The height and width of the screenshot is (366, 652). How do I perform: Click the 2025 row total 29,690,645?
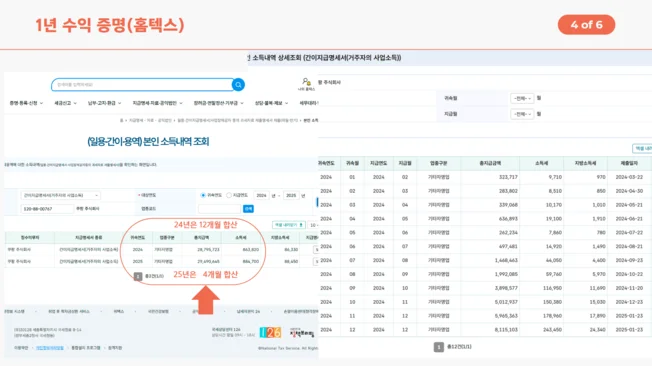click(208, 262)
